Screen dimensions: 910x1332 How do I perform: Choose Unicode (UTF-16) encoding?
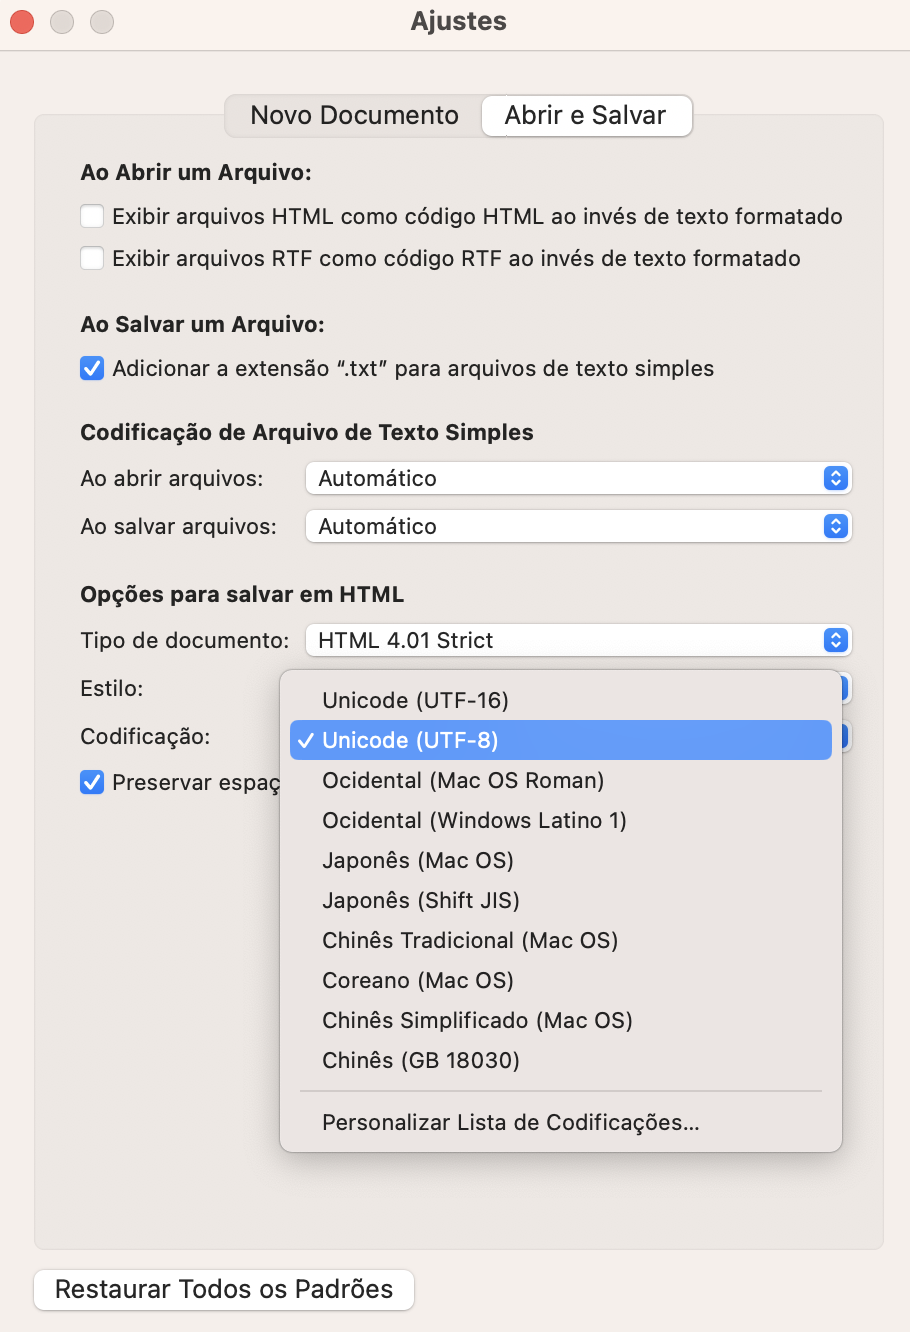[415, 700]
